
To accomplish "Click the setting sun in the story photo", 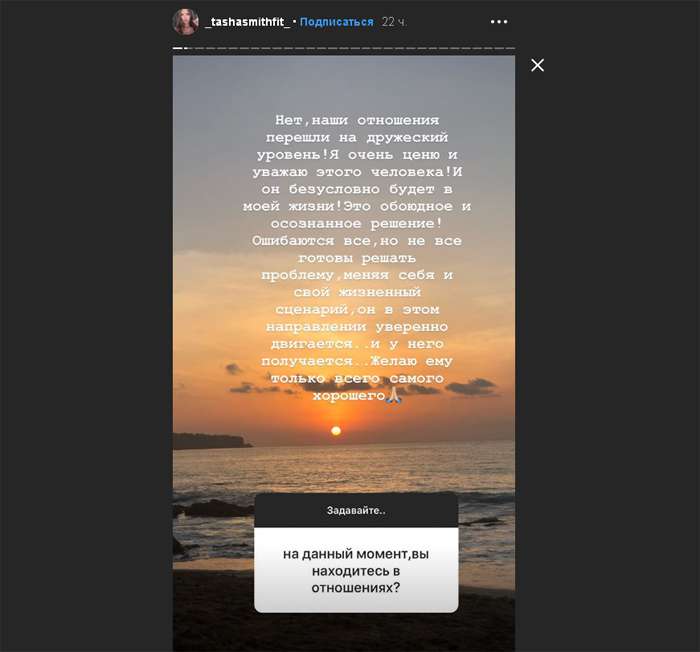I will (336, 431).
